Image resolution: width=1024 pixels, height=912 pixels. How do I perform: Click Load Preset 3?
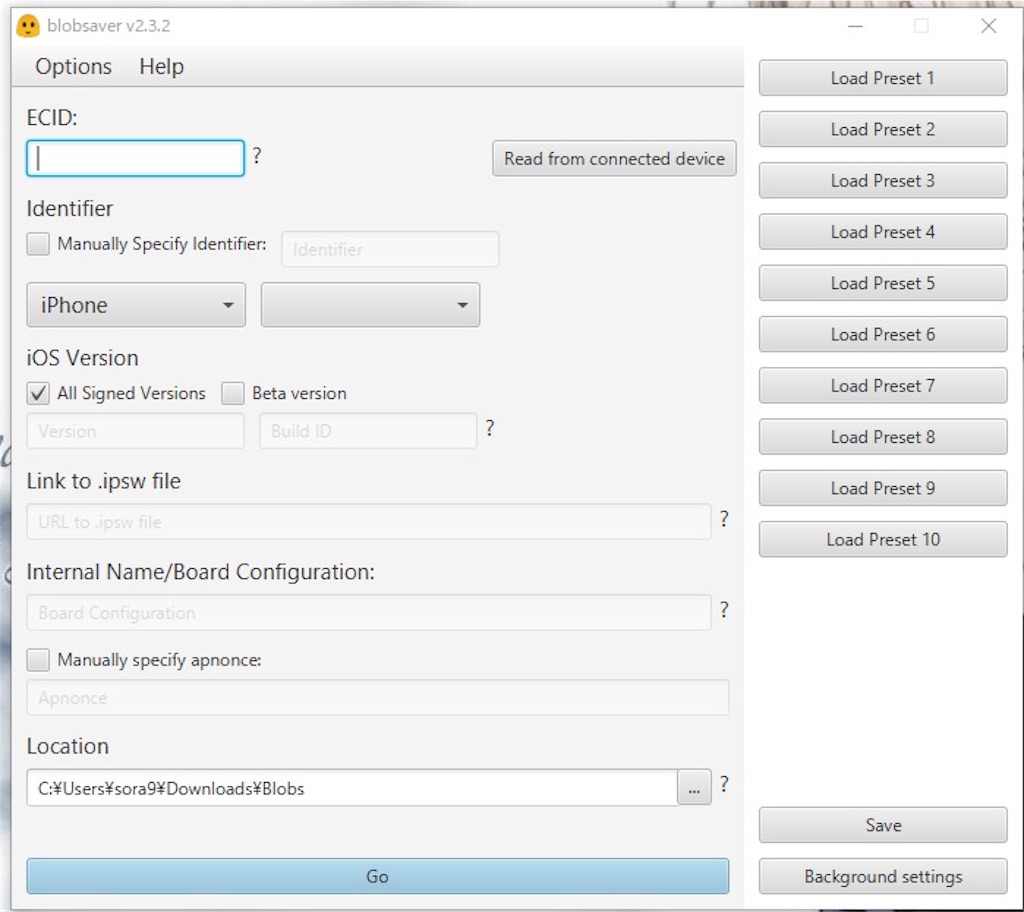[x=883, y=180]
